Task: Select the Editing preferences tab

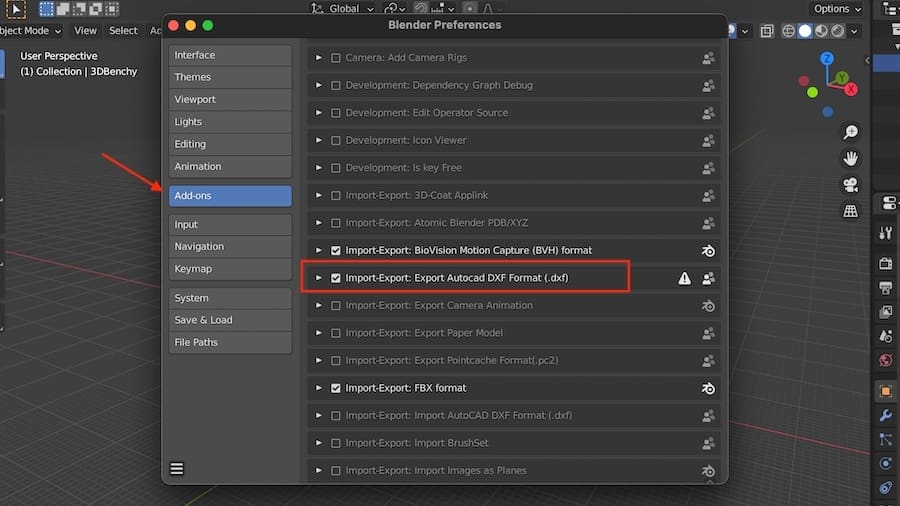Action: [x=230, y=144]
